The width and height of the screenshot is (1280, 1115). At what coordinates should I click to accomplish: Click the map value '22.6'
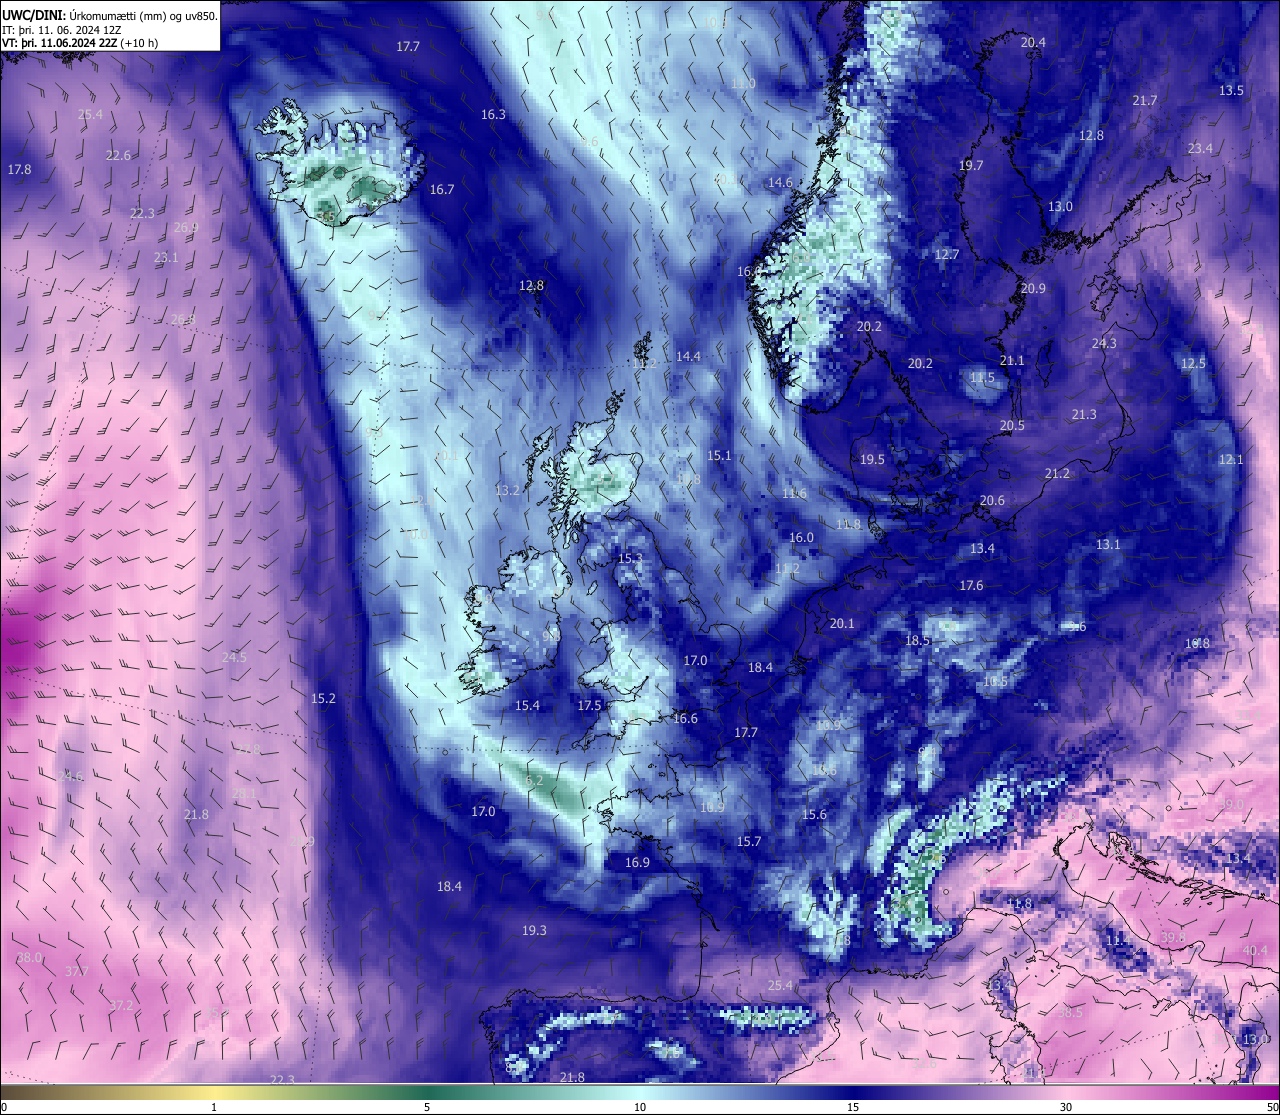click(x=118, y=156)
